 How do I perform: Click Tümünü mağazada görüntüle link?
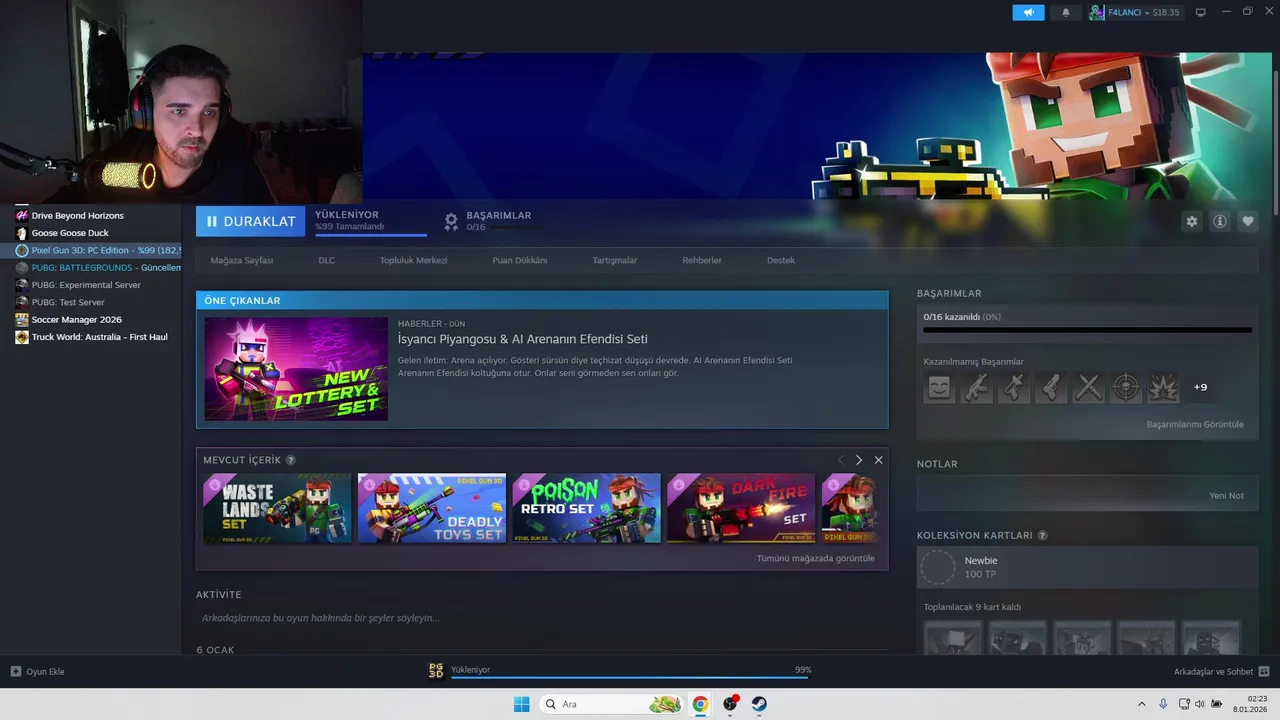point(815,558)
